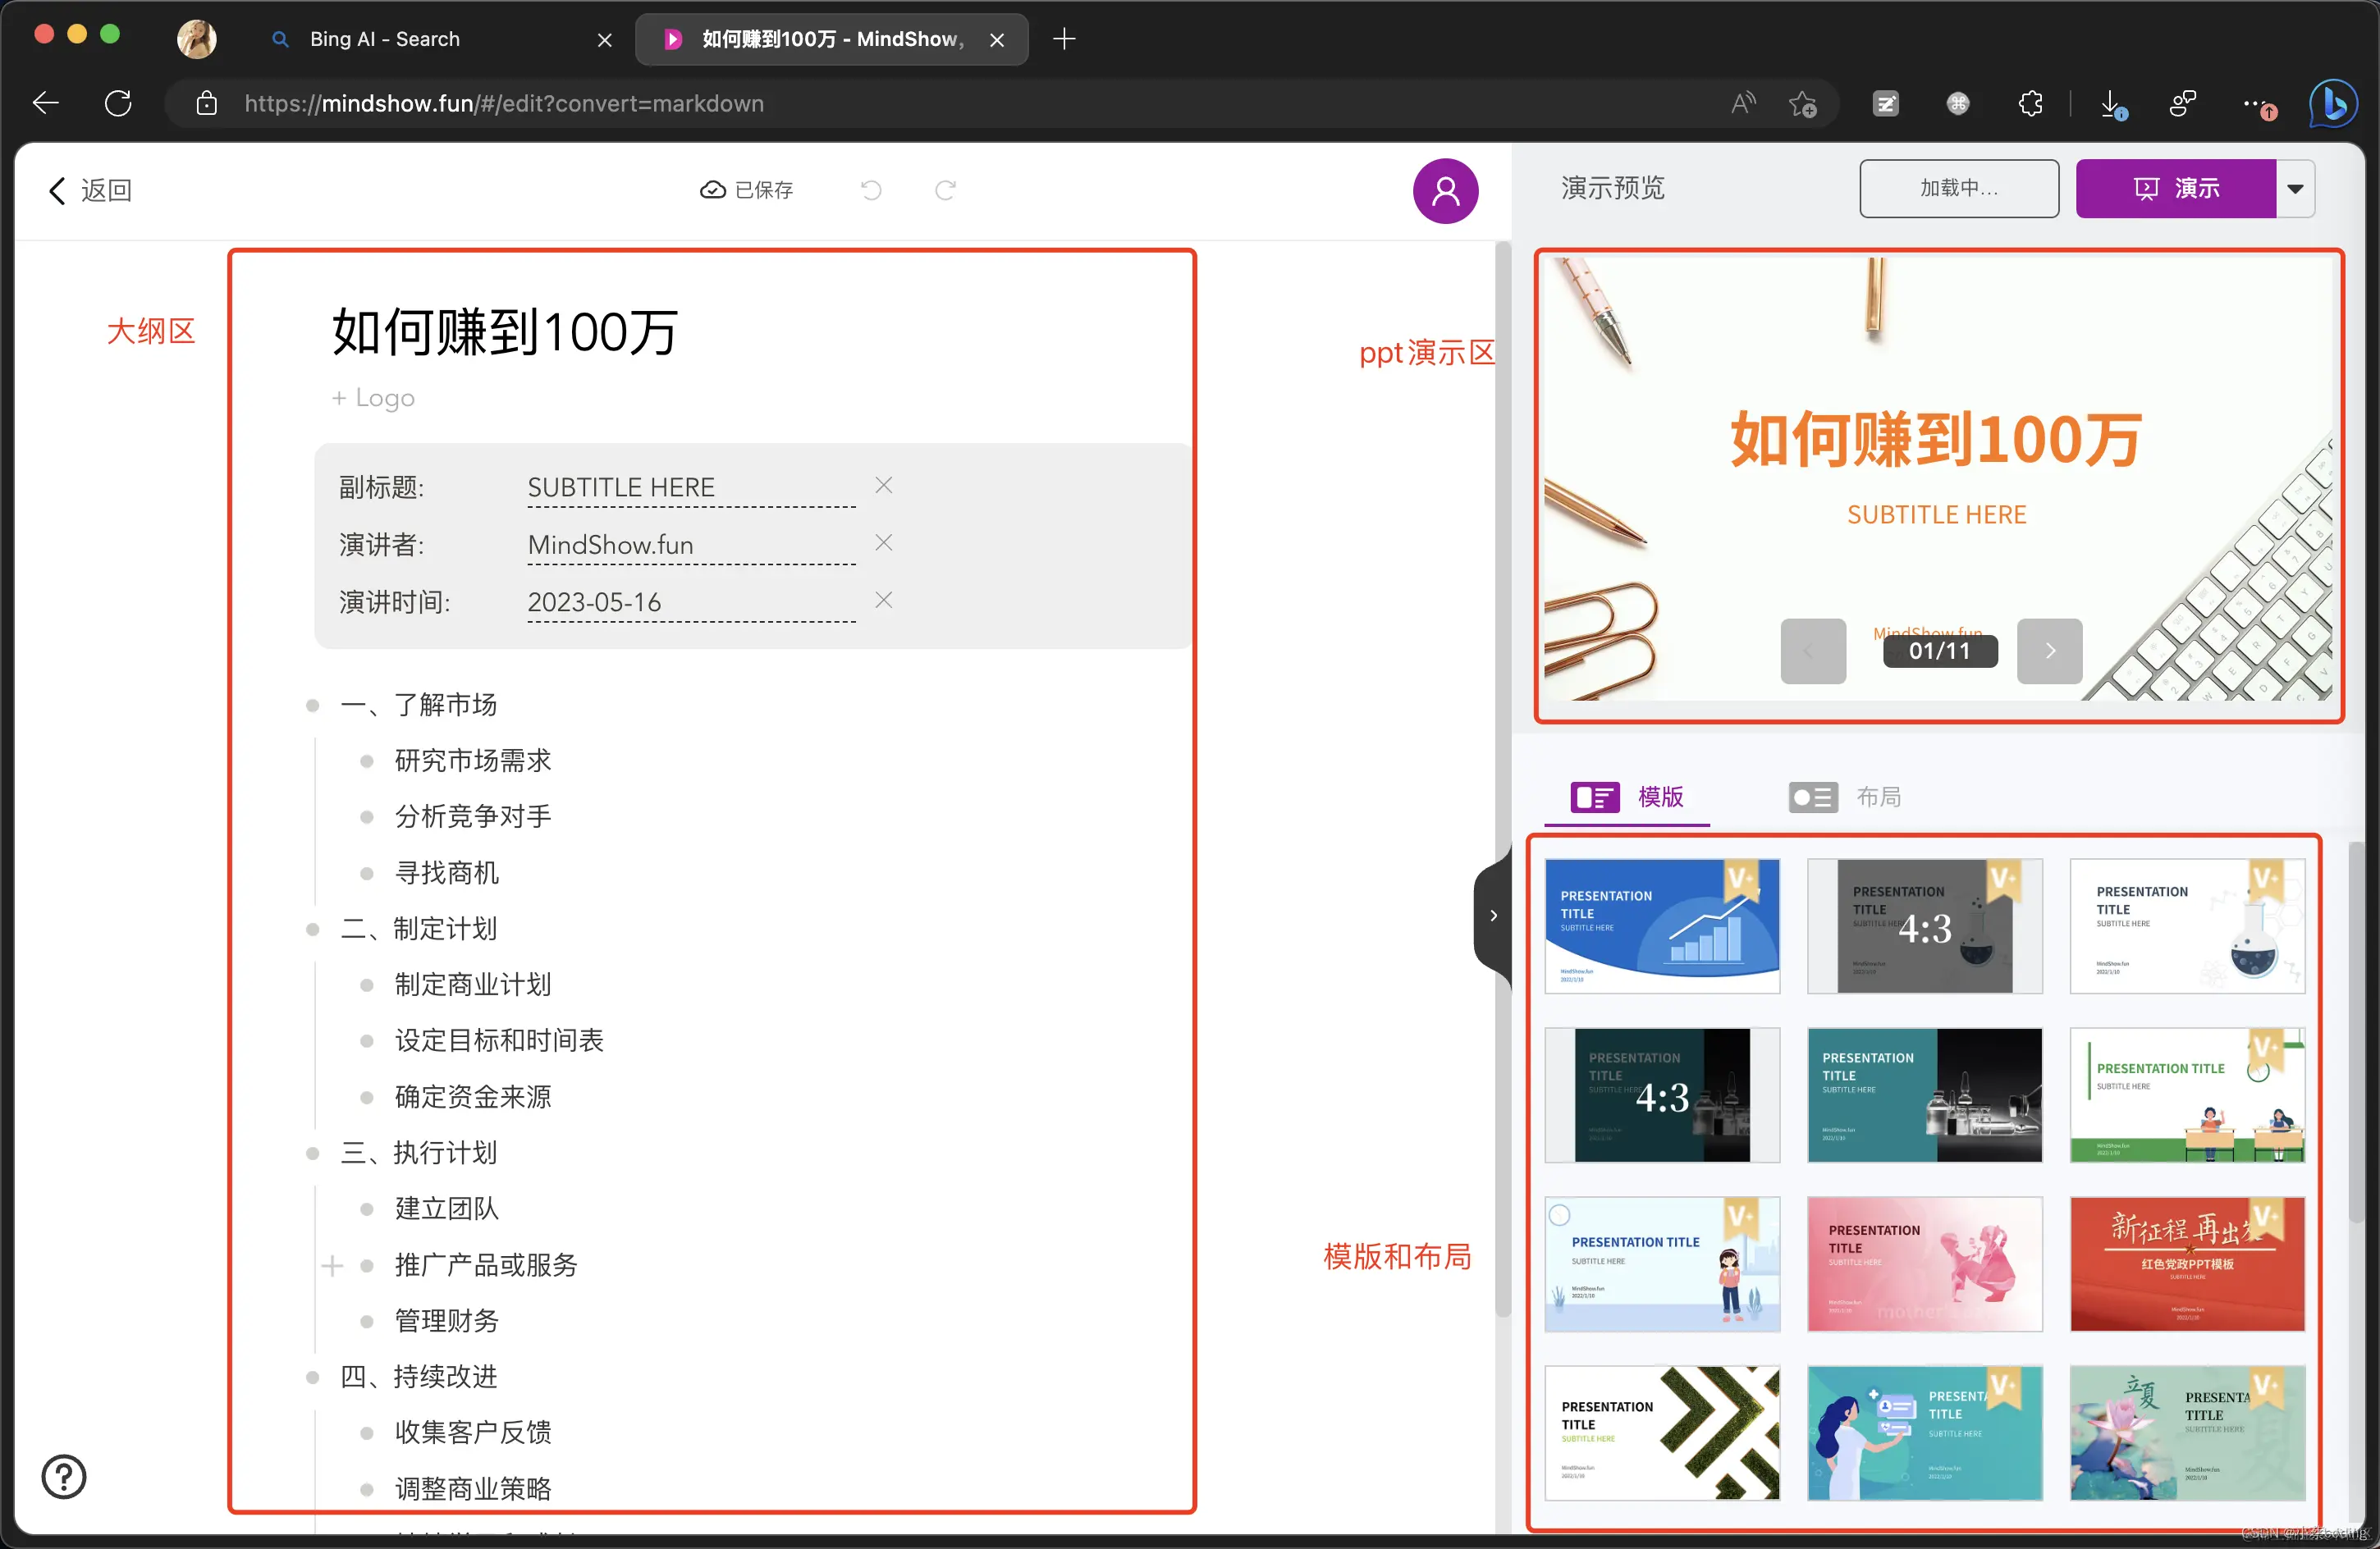Click the help question mark icon
The image size is (2380, 1549).
(x=63, y=1477)
